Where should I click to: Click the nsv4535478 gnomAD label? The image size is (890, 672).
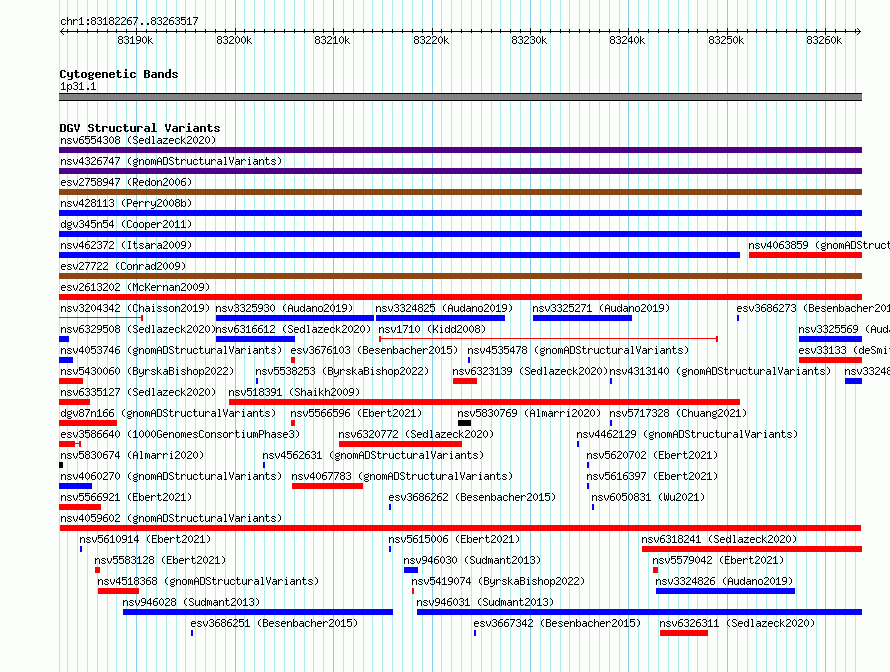(578, 350)
